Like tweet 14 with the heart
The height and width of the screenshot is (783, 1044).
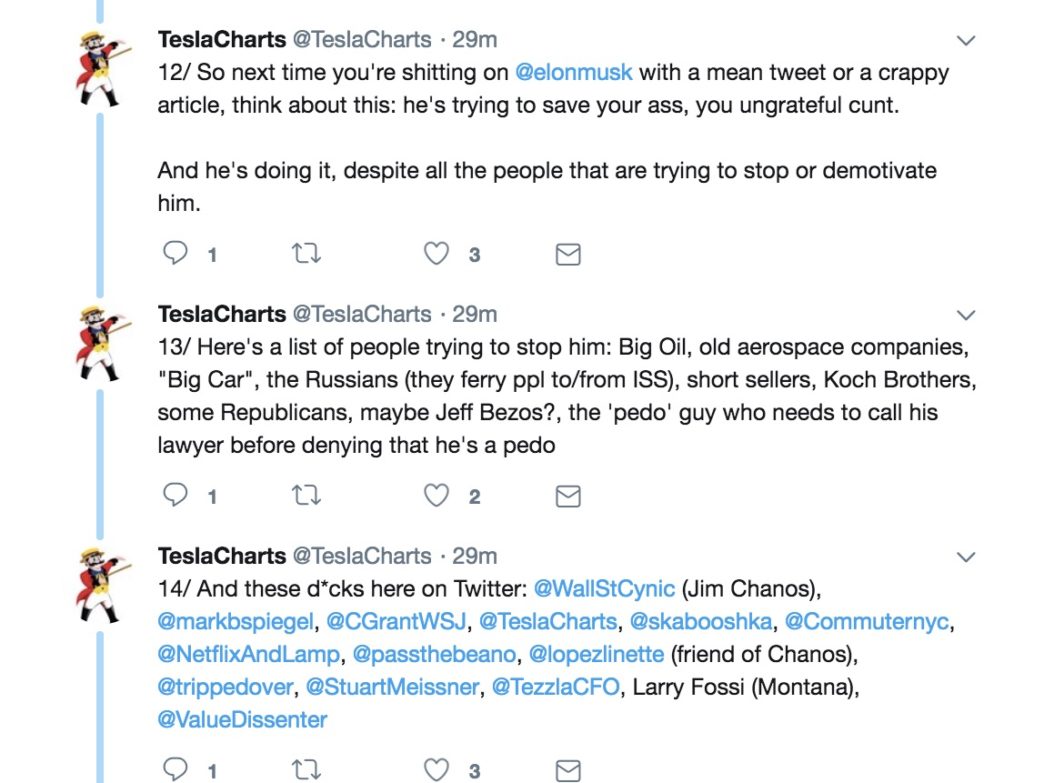436,770
